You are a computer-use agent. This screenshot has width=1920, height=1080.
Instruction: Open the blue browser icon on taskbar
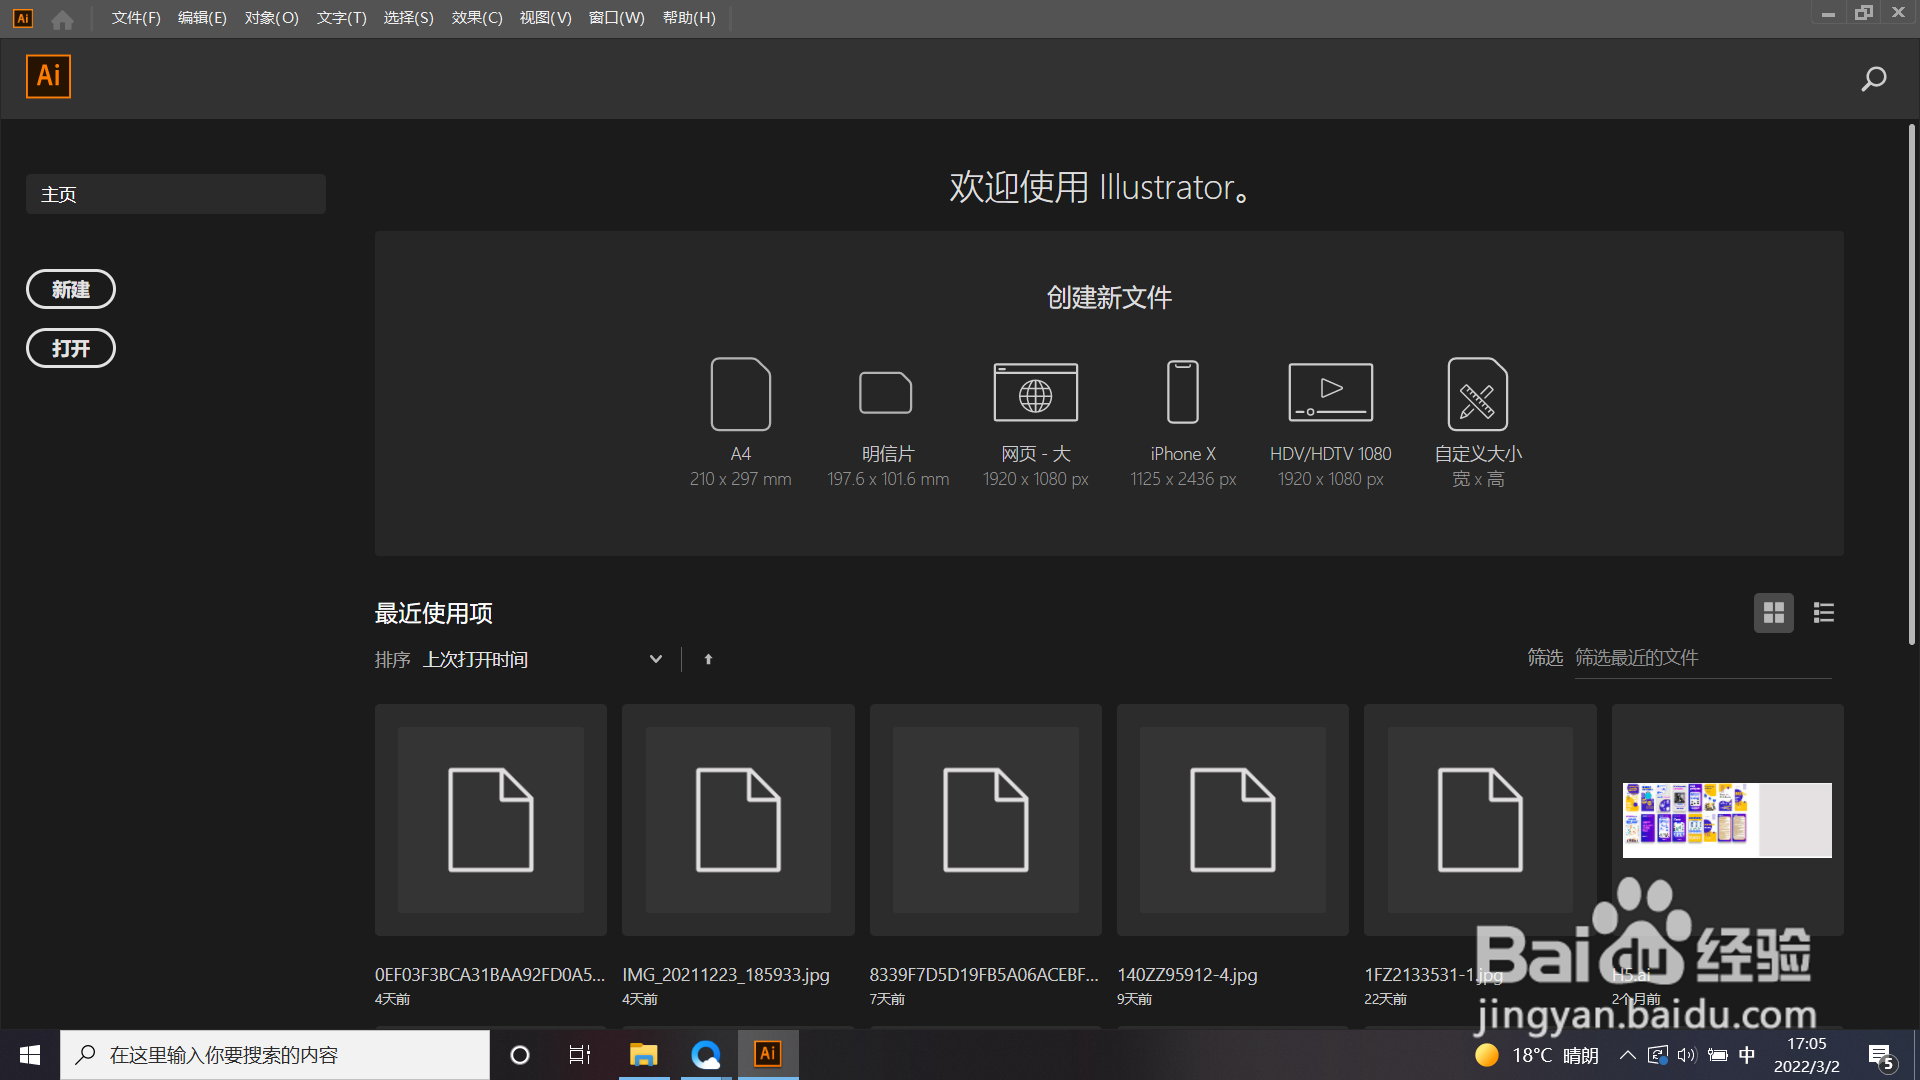tap(706, 1055)
